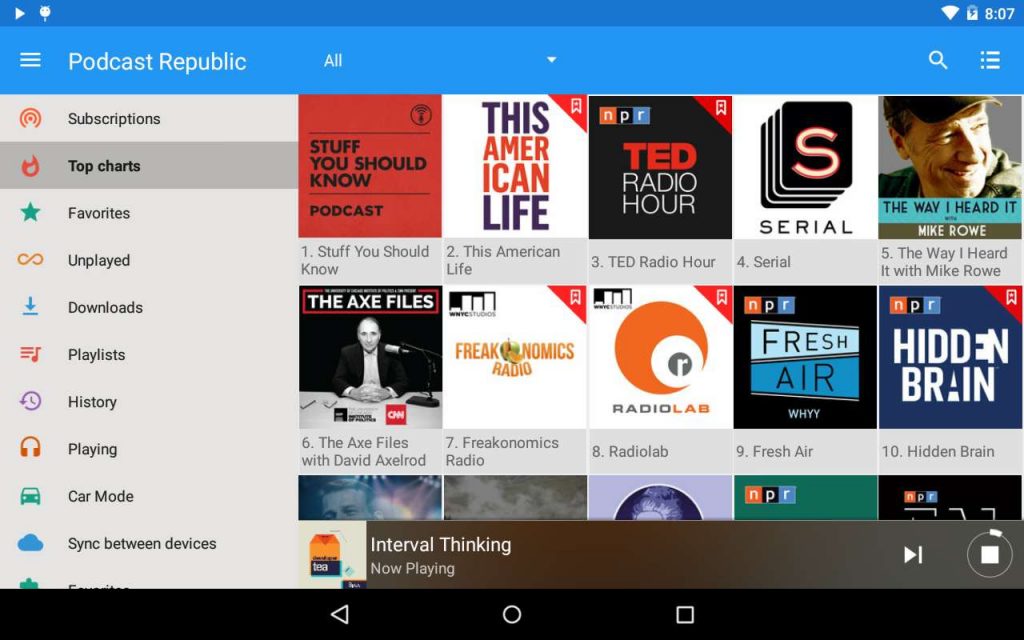Skip to next episode in player bar
This screenshot has width=1024, height=640.
(913, 554)
